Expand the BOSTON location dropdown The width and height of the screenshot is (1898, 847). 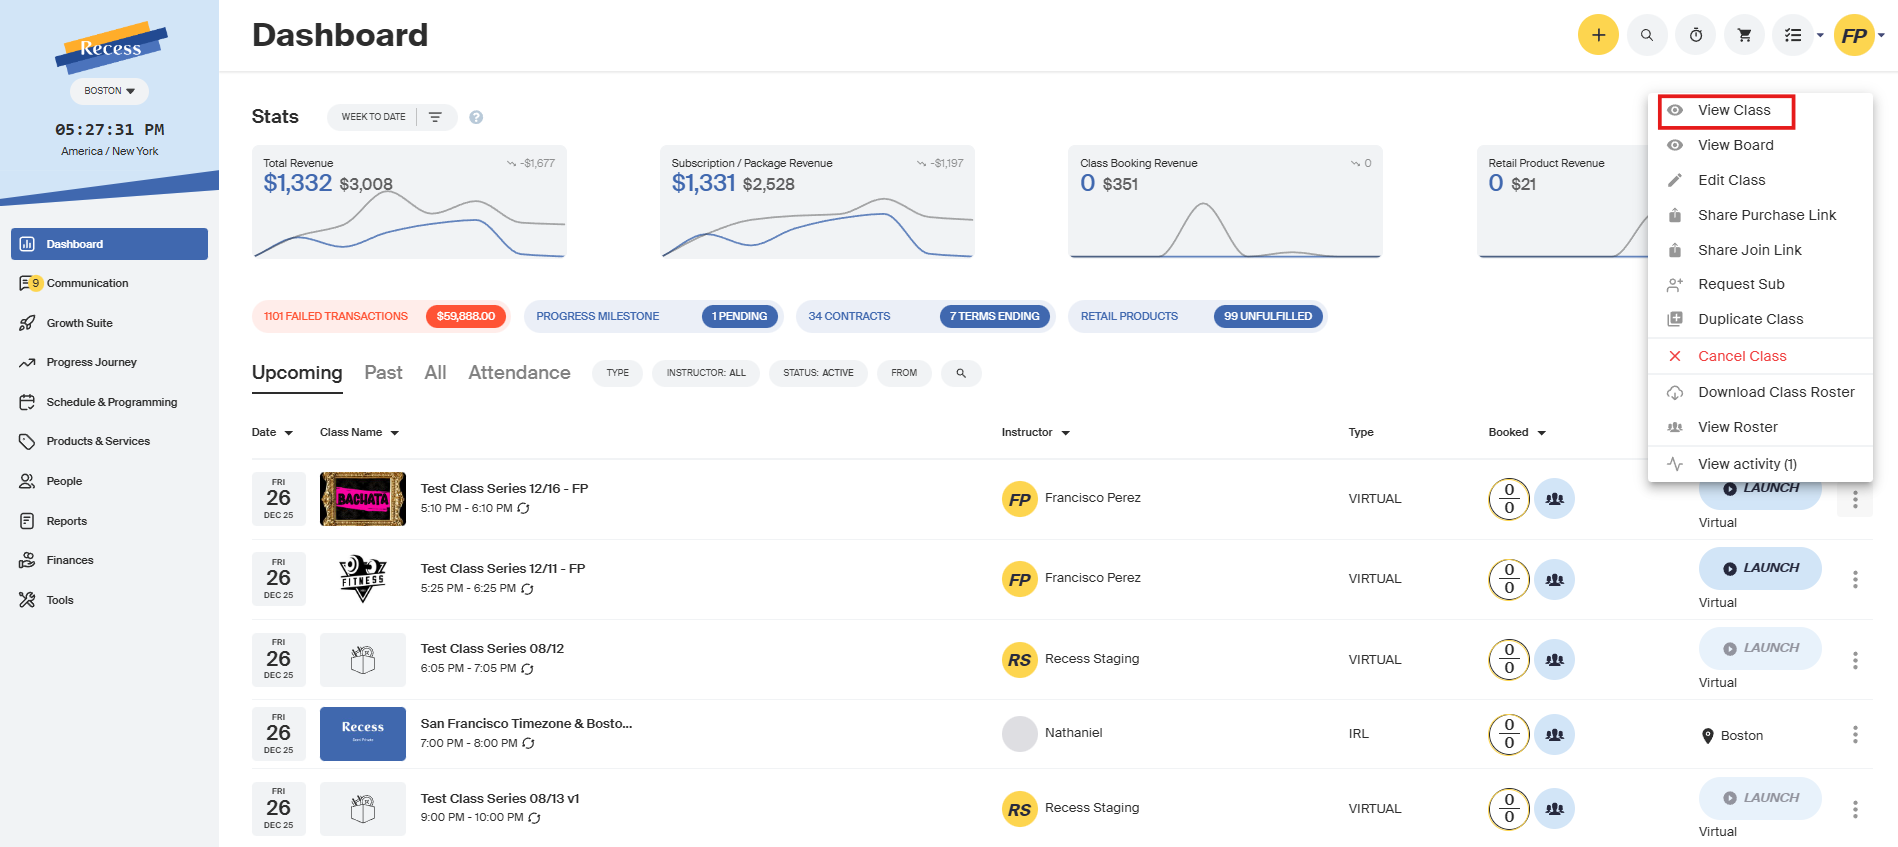(x=109, y=91)
